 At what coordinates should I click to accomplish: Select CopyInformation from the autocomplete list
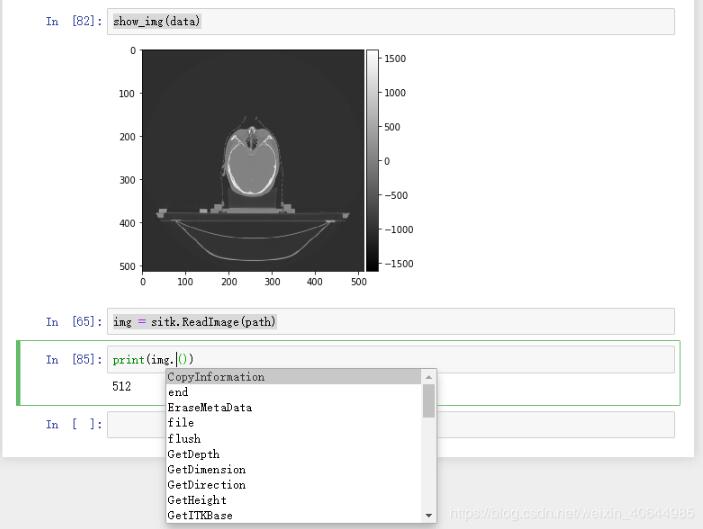[x=294, y=377]
